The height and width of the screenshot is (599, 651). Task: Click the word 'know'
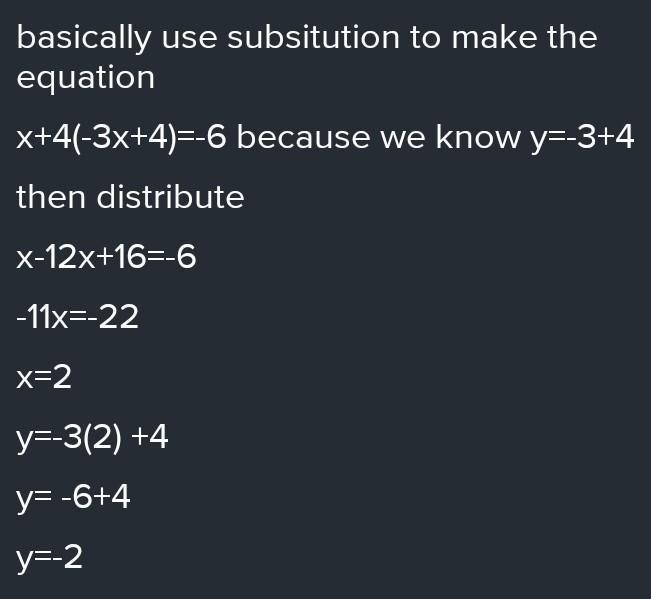click(478, 137)
